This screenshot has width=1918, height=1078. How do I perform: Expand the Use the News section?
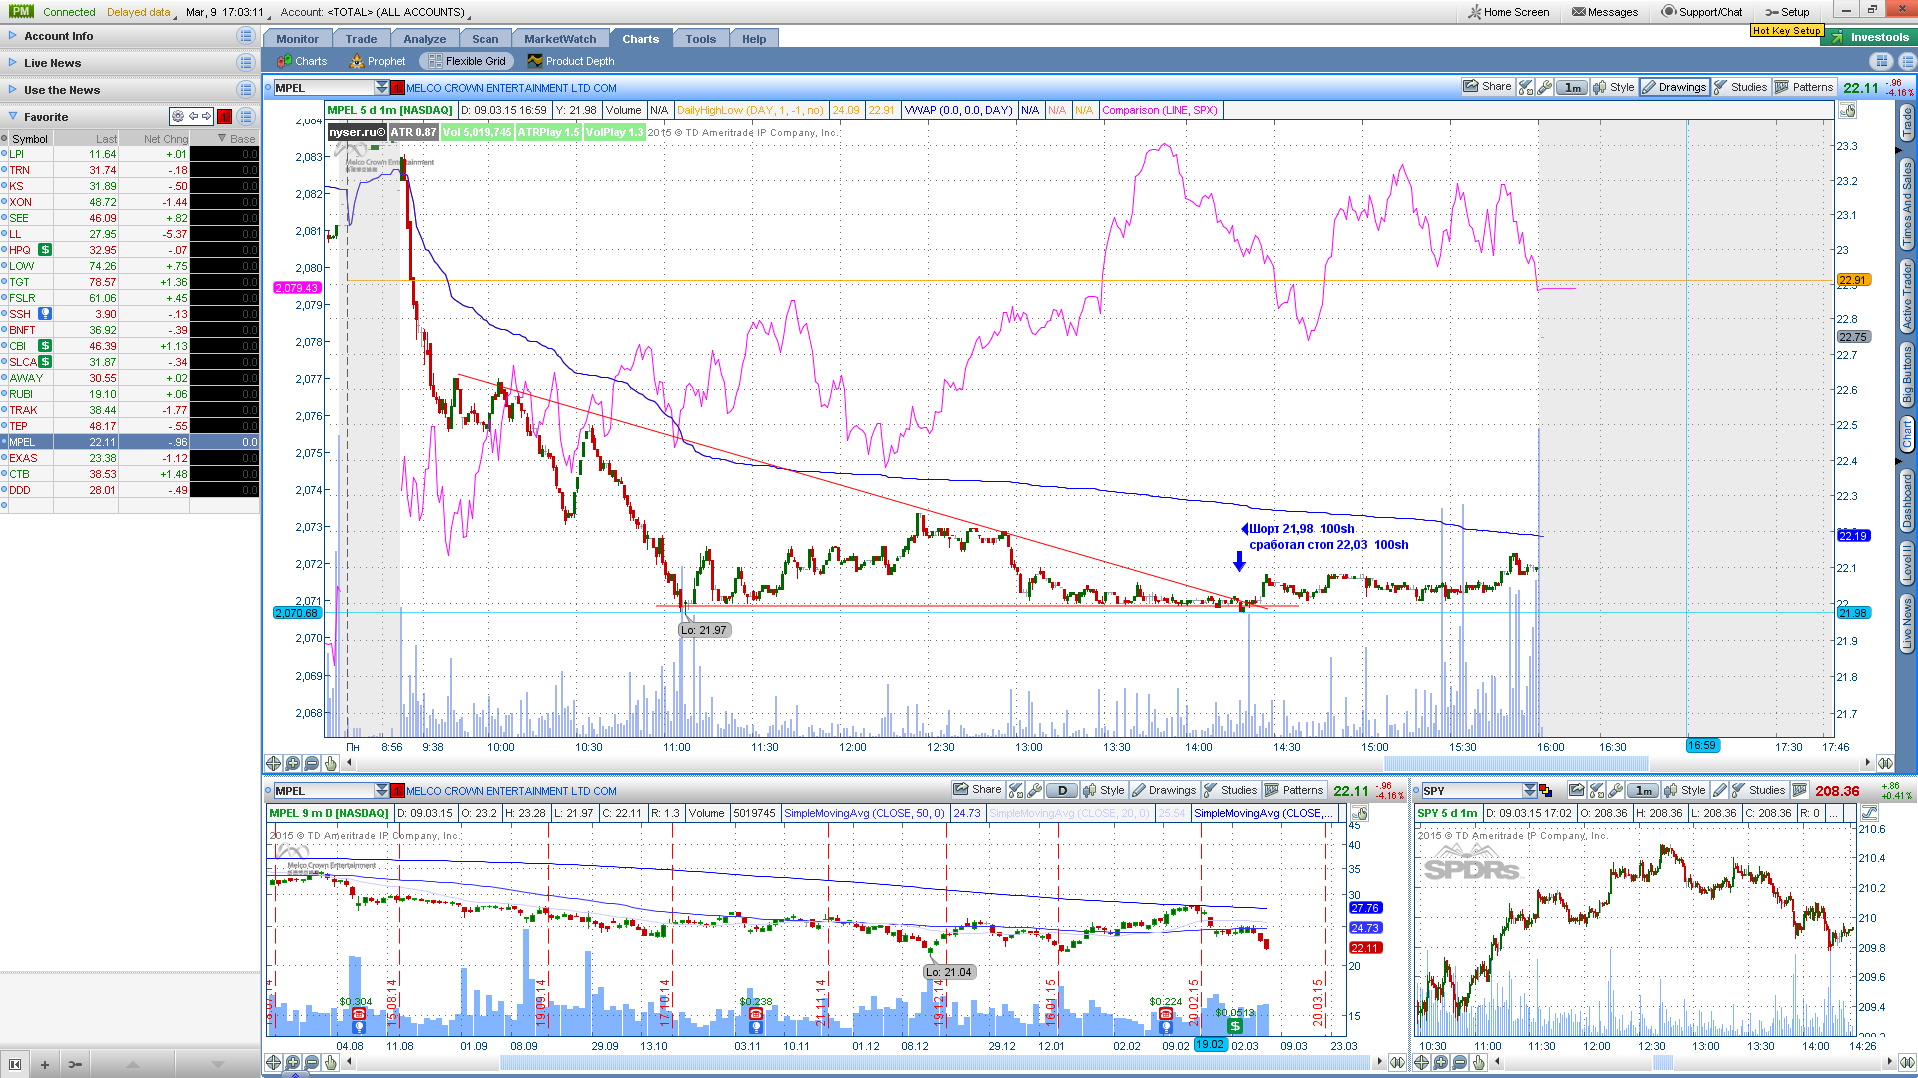coord(13,90)
